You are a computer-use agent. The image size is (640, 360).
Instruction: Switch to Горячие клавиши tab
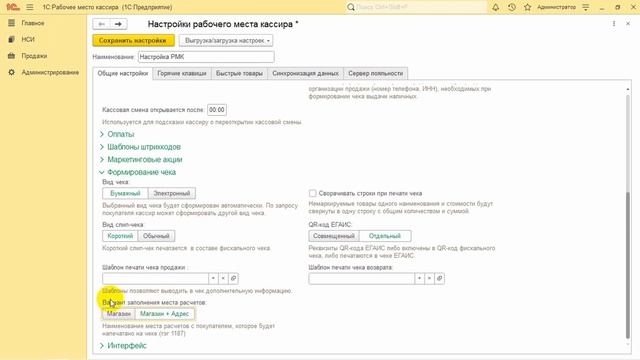182,73
